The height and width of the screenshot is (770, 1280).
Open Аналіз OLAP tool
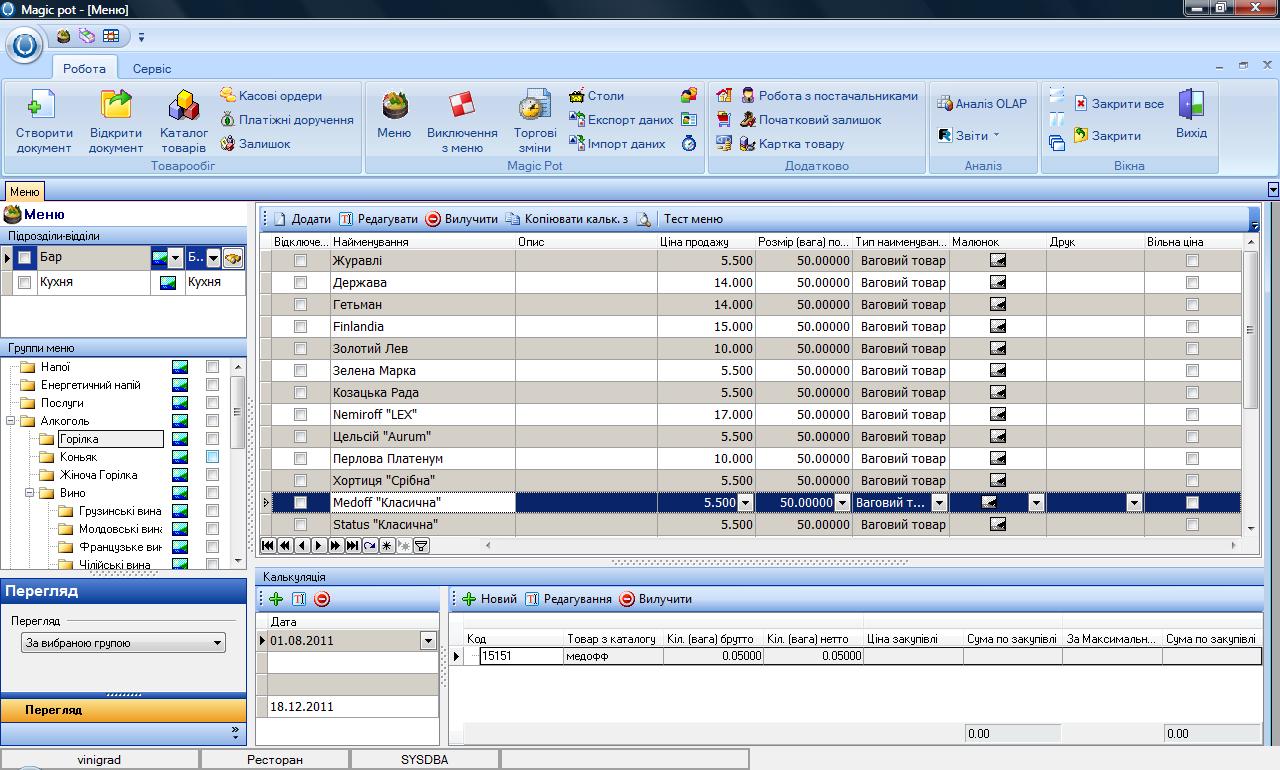click(x=981, y=103)
